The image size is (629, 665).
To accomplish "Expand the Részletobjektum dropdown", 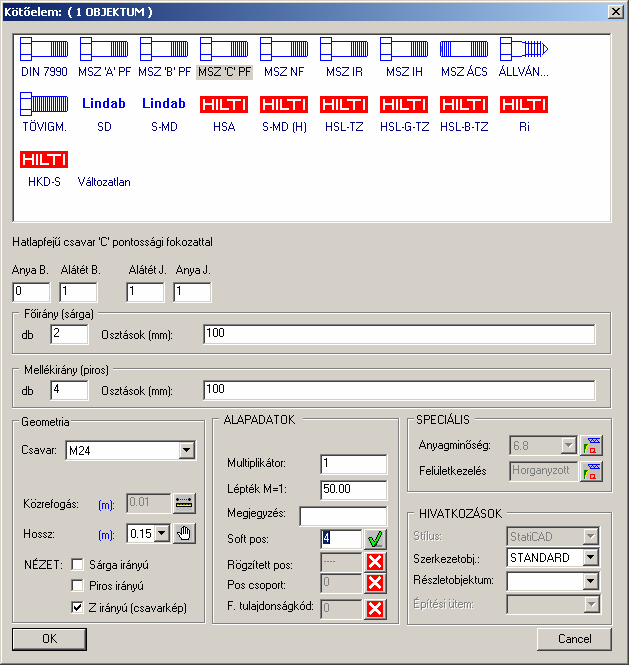I will tap(590, 581).
